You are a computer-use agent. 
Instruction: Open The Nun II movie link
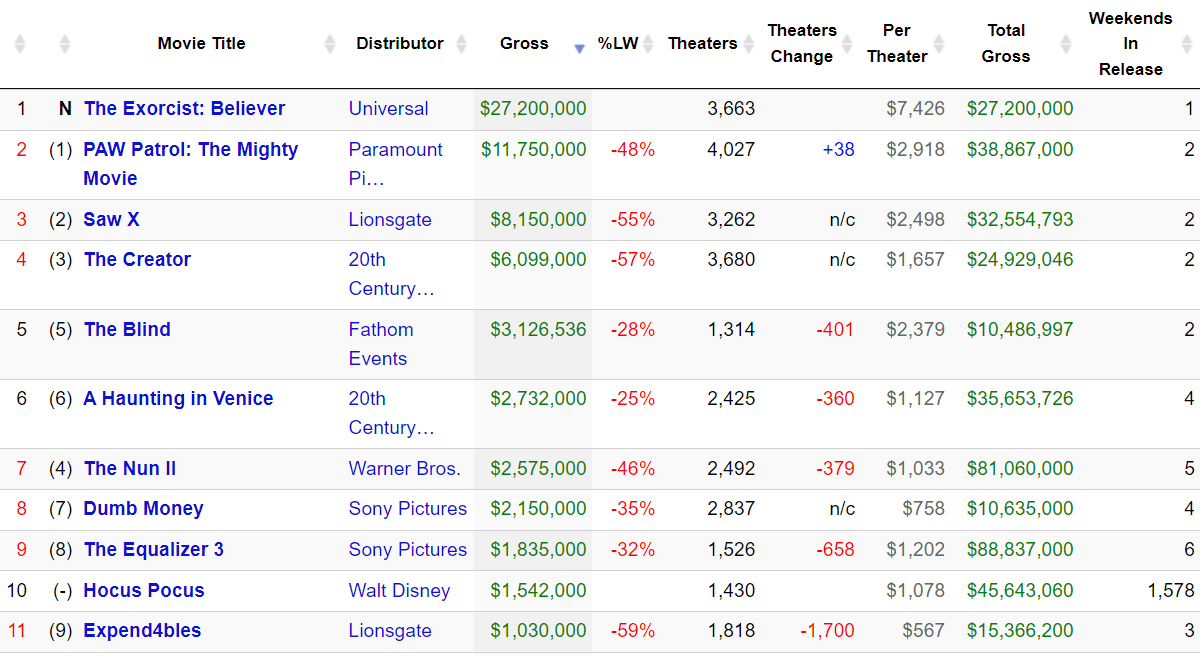130,469
